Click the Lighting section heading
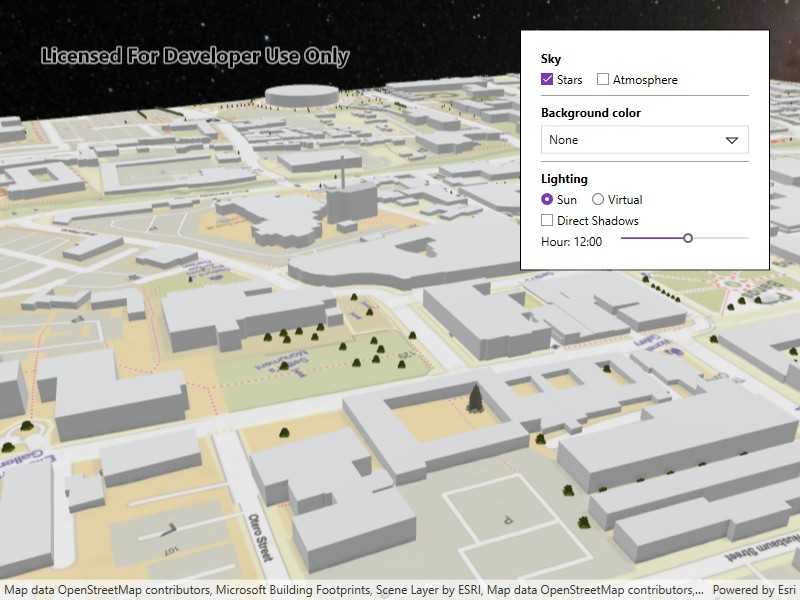Screen dimensions: 800x600 (x=565, y=178)
